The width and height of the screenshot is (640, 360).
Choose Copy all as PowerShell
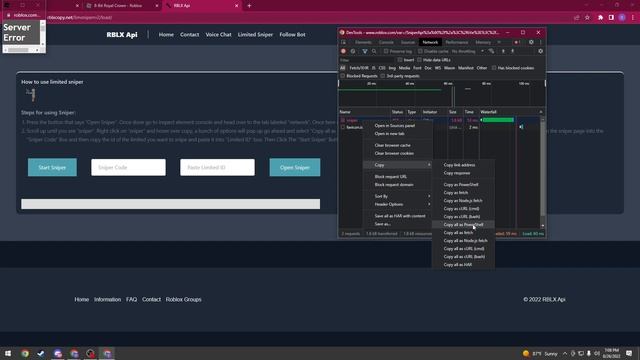tap(463, 224)
